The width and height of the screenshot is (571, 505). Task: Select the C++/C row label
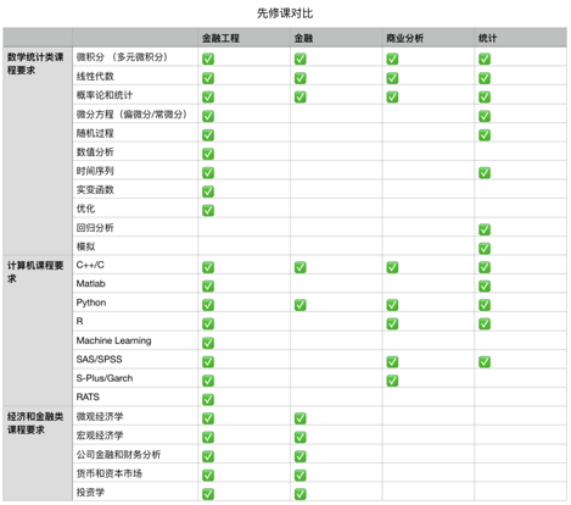(90, 265)
